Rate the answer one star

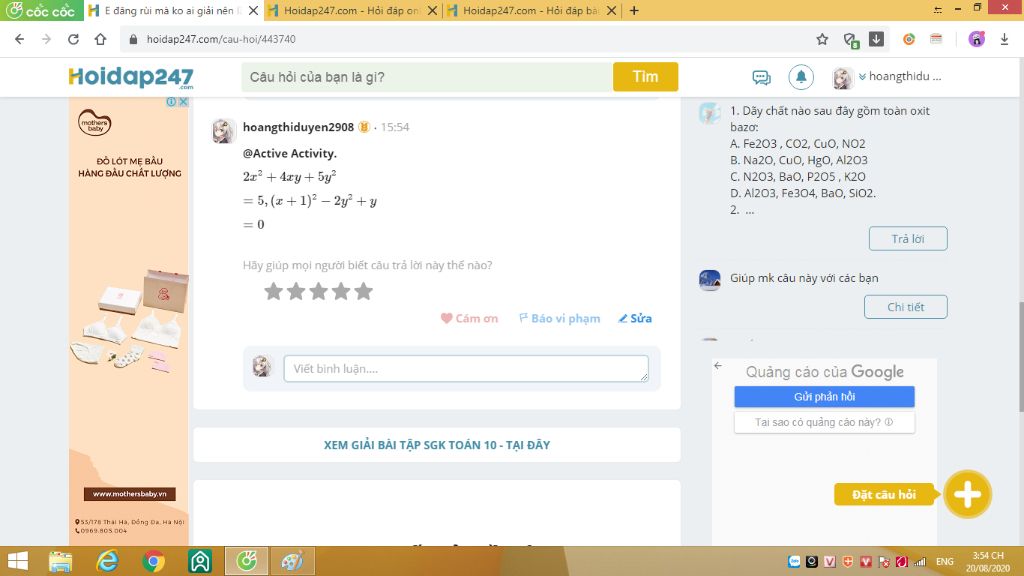(x=273, y=291)
